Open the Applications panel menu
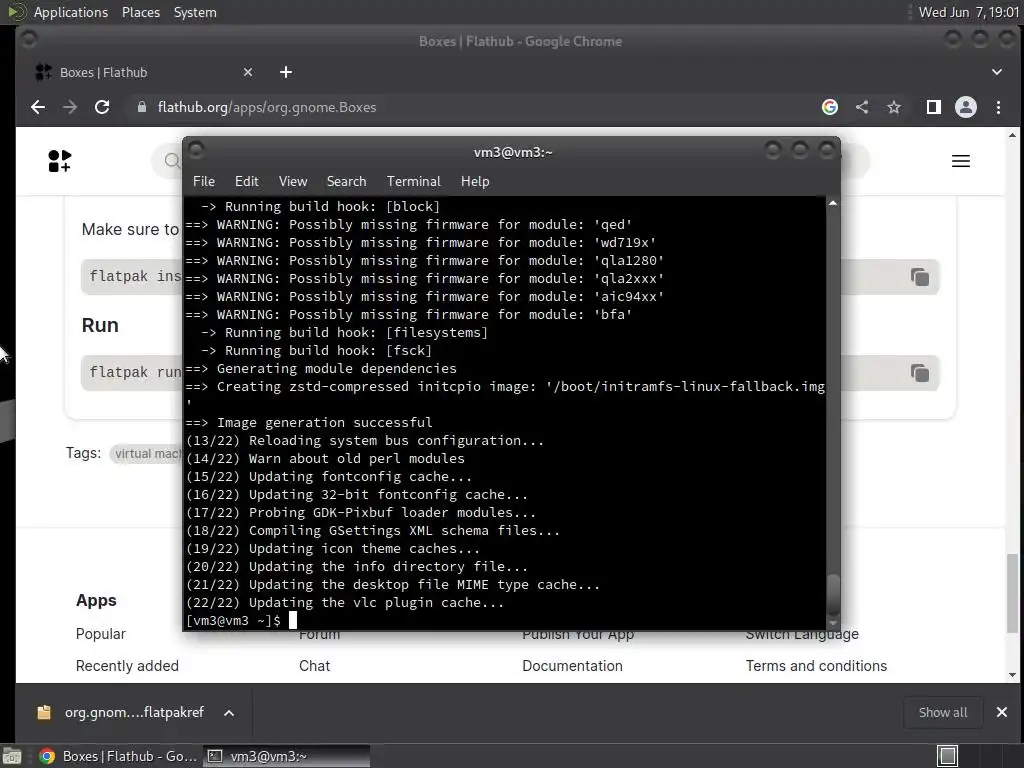Screen dimensions: 1024x768 (x=71, y=12)
